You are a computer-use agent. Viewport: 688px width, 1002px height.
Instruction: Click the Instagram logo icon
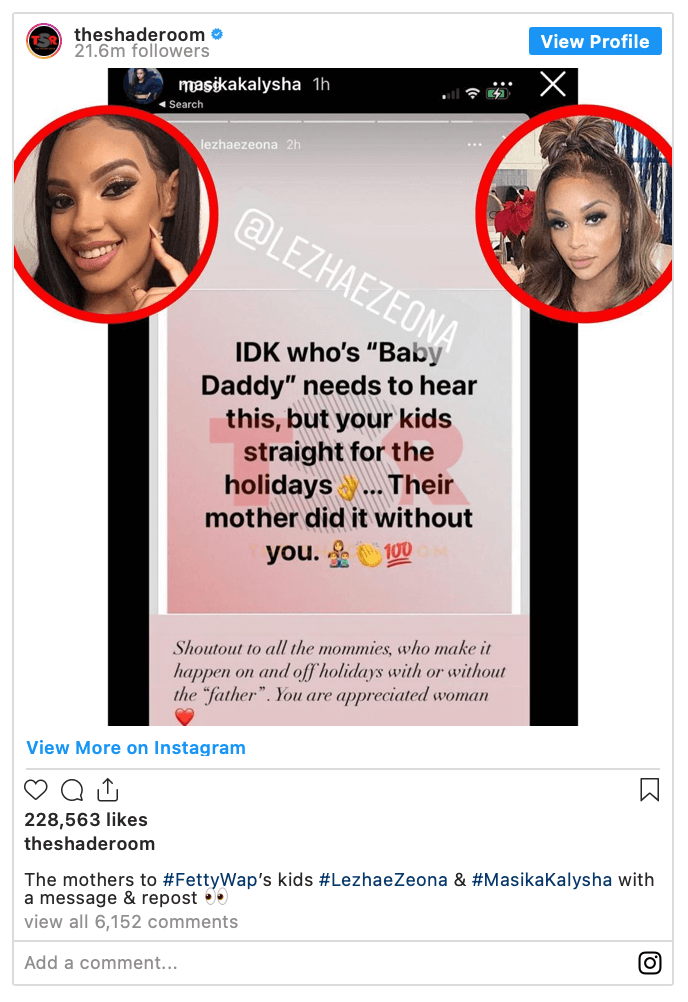[650, 962]
